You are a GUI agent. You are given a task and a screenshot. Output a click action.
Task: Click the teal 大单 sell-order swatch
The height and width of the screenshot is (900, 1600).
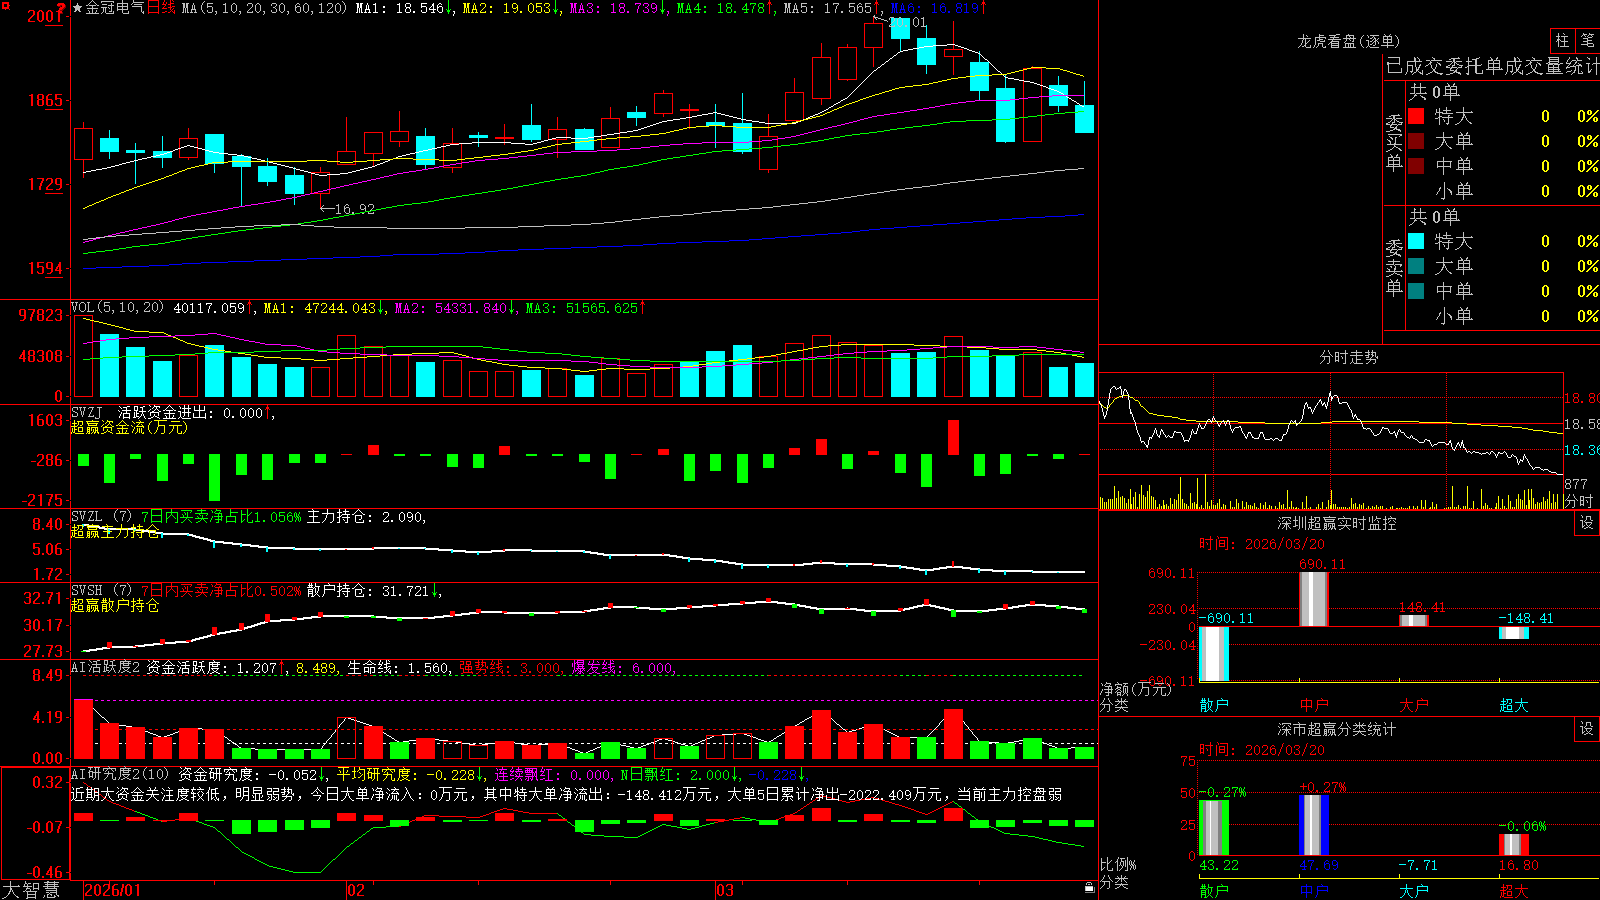click(x=1416, y=266)
